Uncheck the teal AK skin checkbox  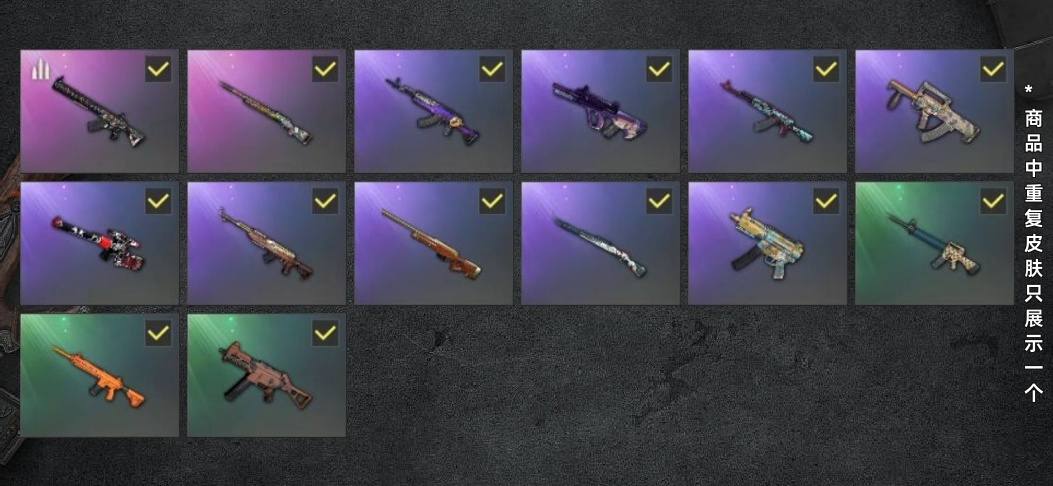click(x=826, y=69)
